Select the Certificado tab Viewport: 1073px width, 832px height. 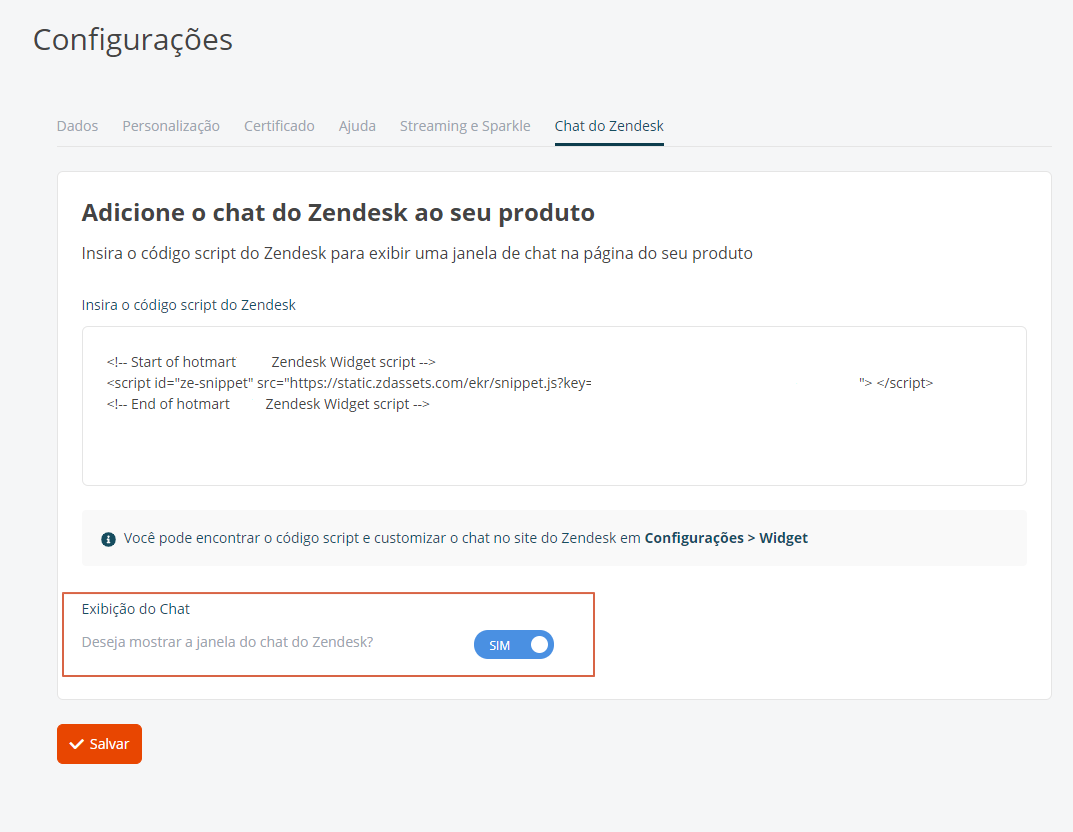279,126
